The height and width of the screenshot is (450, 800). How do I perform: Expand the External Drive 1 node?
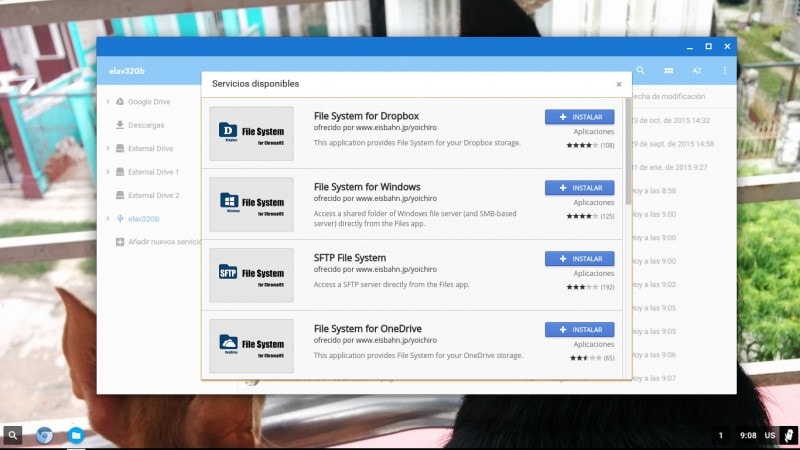coord(108,172)
